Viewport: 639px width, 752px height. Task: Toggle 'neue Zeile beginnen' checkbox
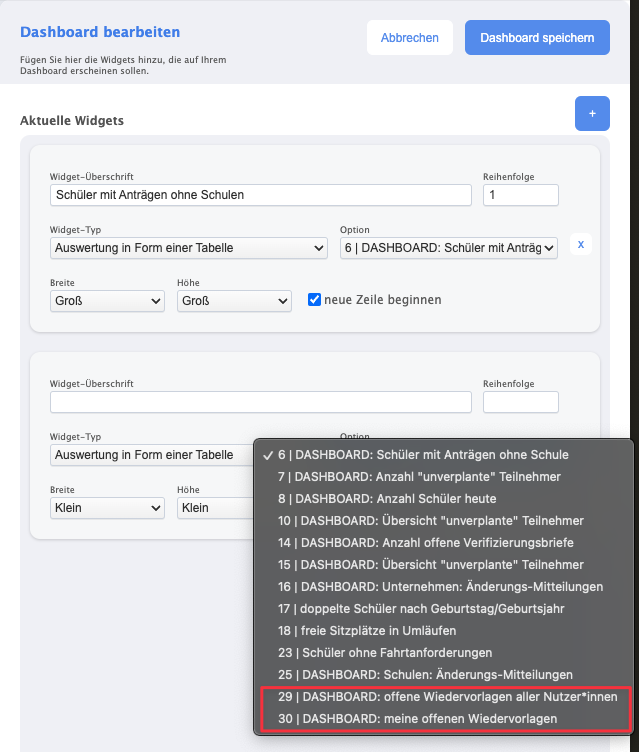pos(314,300)
